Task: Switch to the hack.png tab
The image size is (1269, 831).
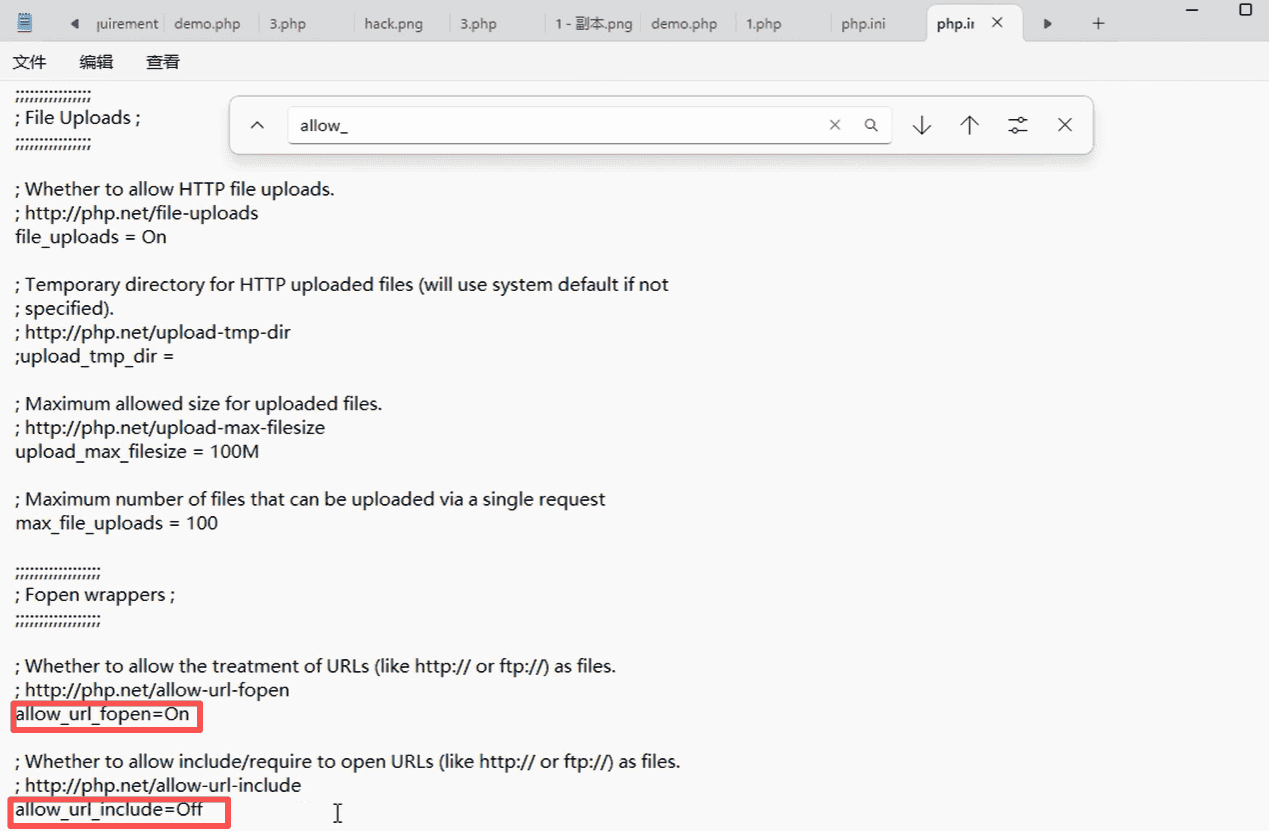Action: (x=394, y=24)
